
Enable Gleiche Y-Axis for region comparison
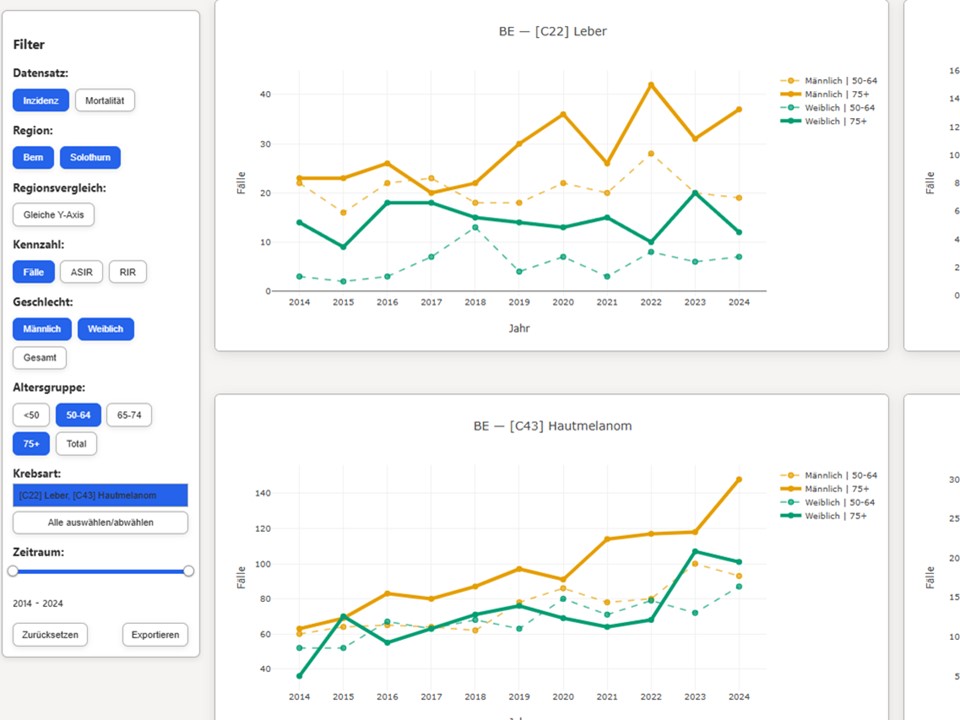(x=53, y=215)
